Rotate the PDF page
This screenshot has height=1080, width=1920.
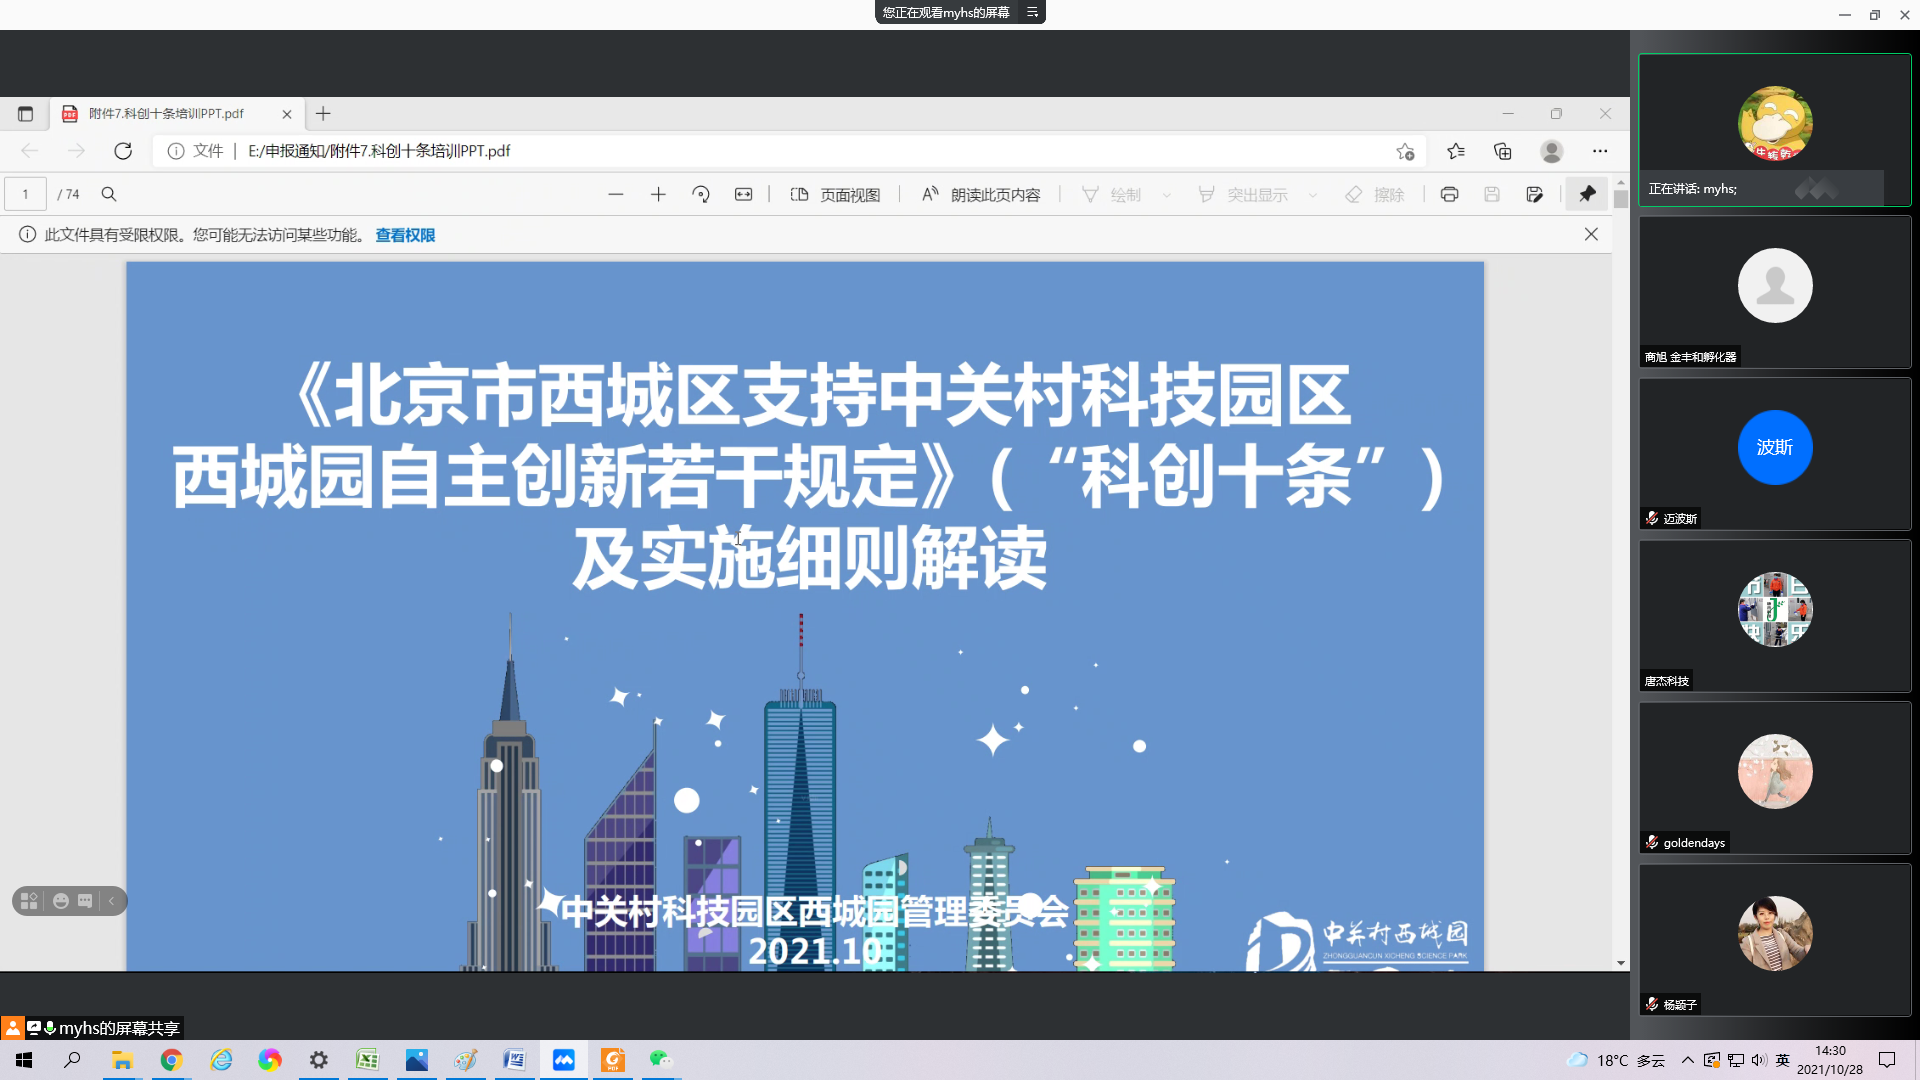pos(701,194)
